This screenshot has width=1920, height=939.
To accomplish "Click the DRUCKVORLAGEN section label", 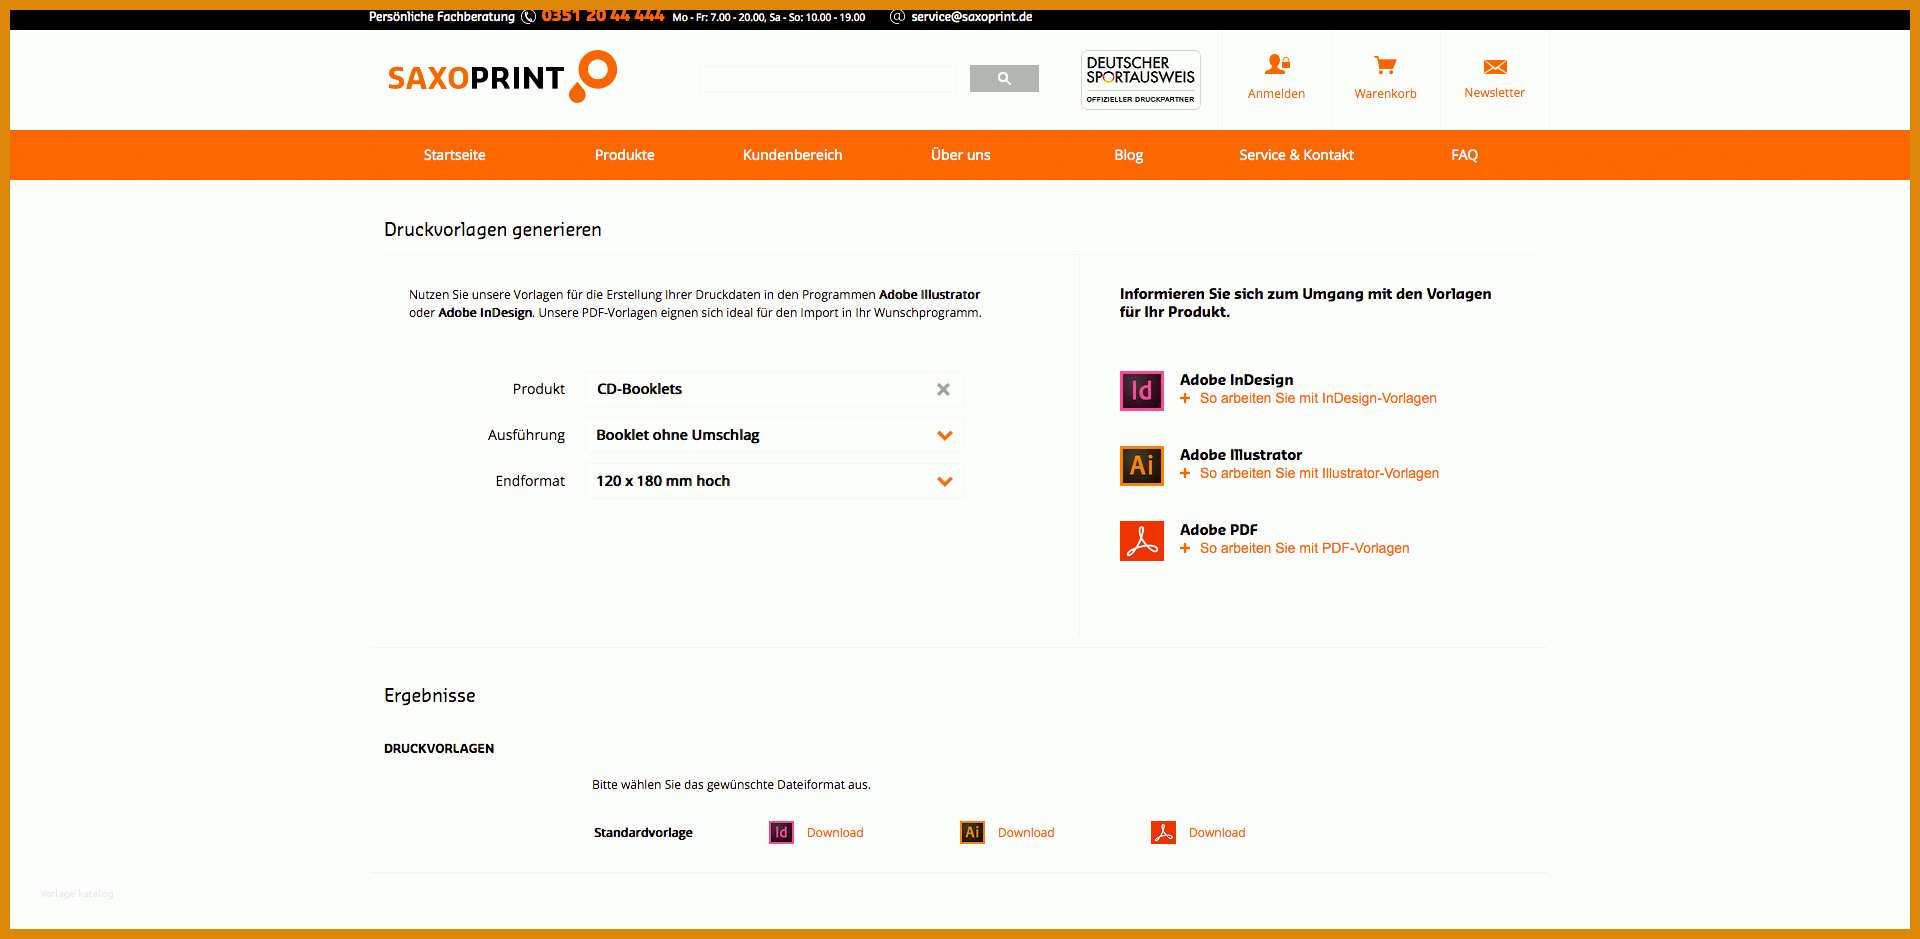I will (x=439, y=749).
